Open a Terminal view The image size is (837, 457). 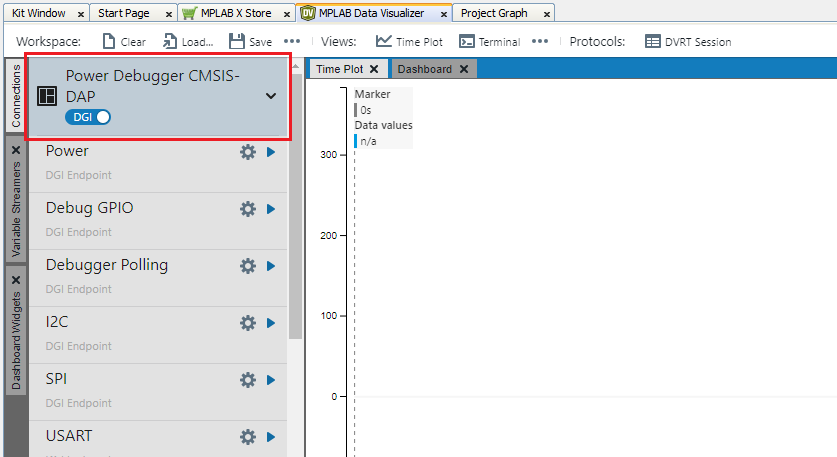(x=489, y=42)
